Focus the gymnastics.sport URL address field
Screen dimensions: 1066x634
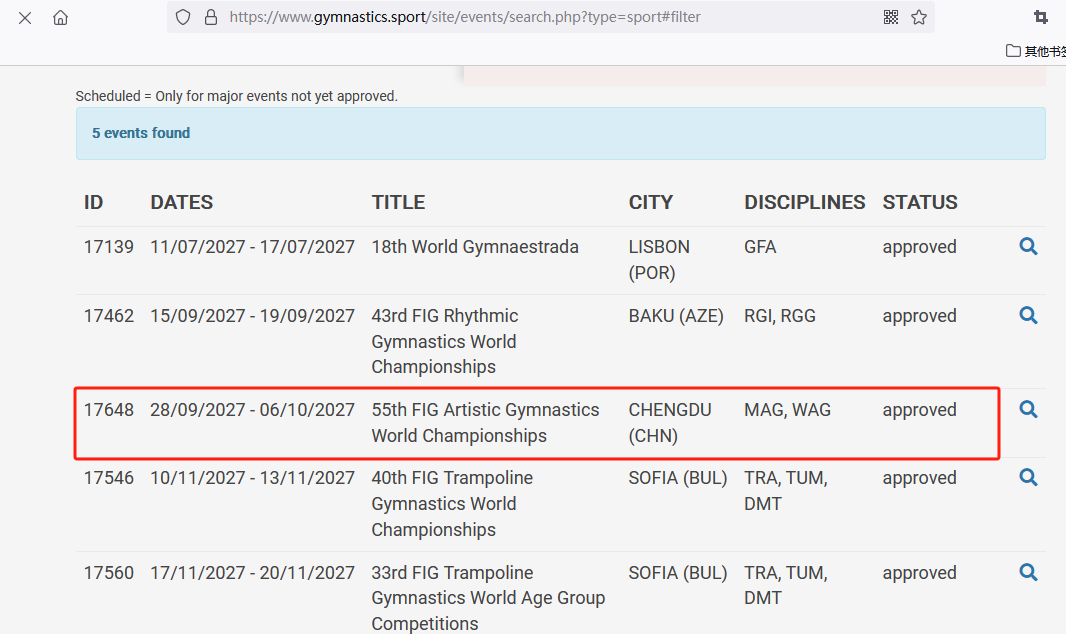click(540, 17)
